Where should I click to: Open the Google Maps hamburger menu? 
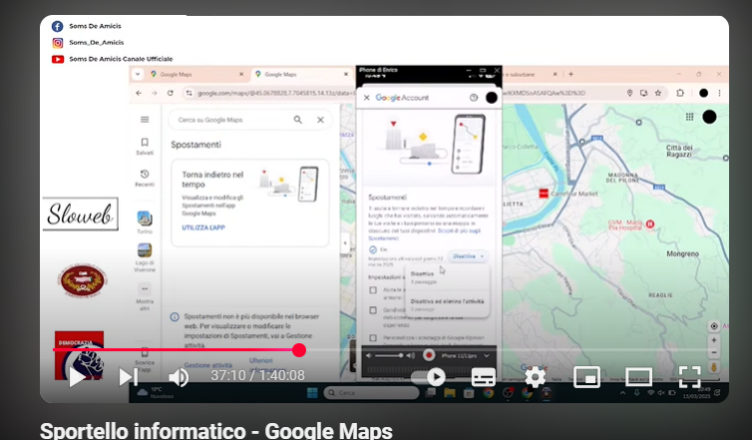(x=145, y=119)
